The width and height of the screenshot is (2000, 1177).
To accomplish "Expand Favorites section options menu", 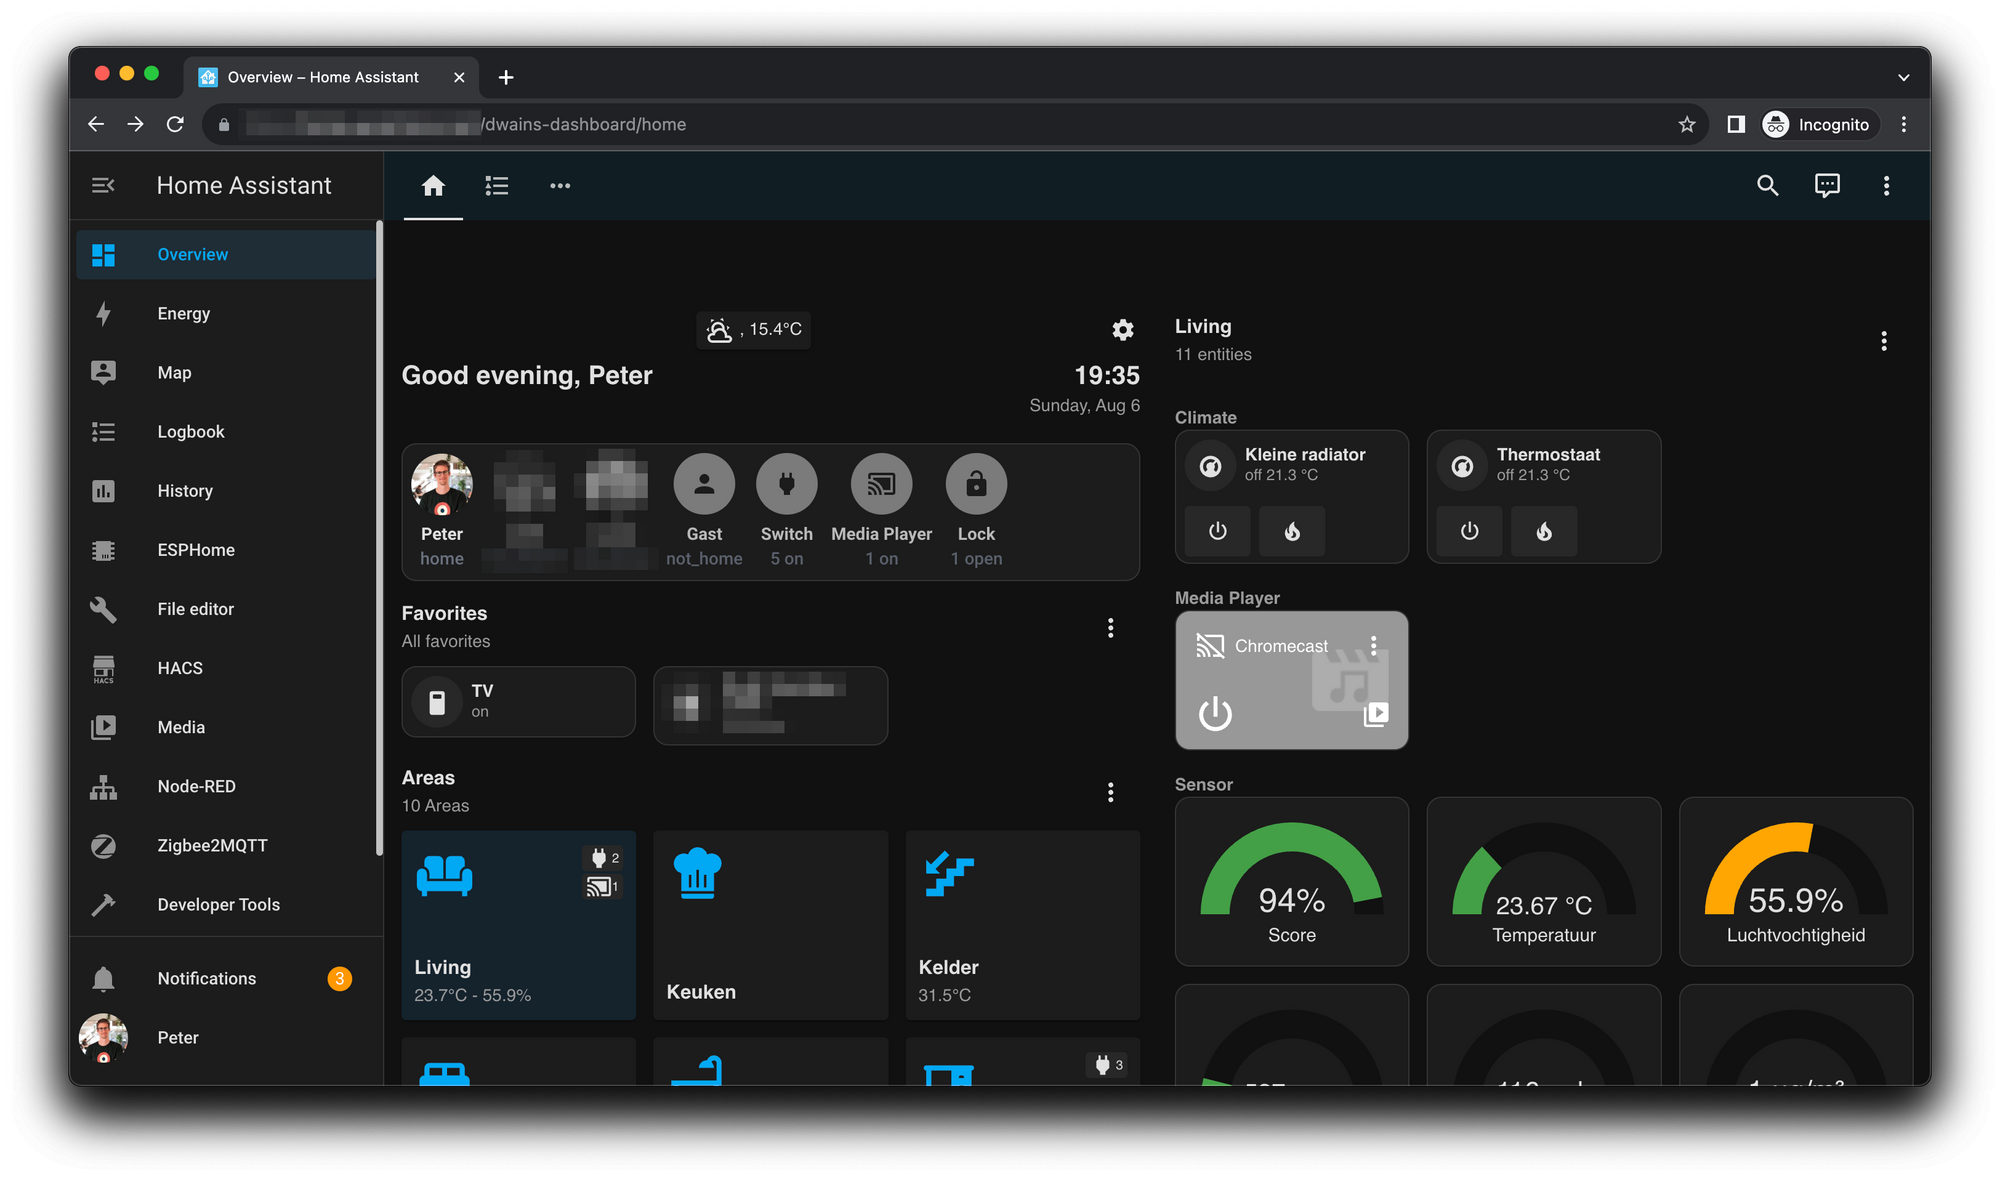I will click(x=1111, y=628).
